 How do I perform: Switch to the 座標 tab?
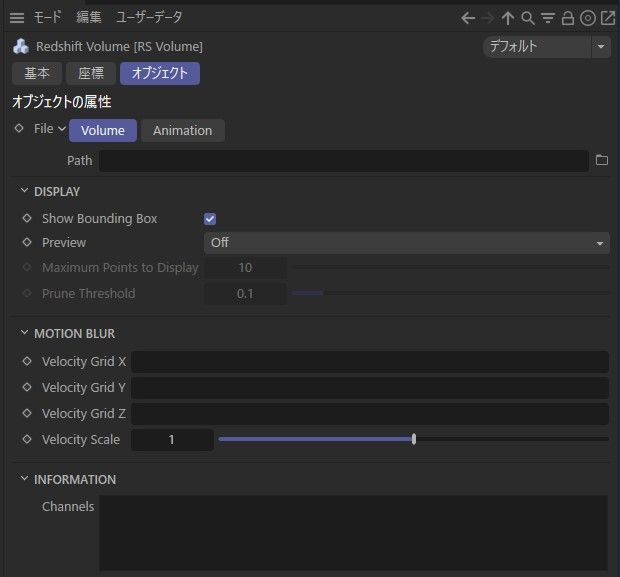[91, 73]
